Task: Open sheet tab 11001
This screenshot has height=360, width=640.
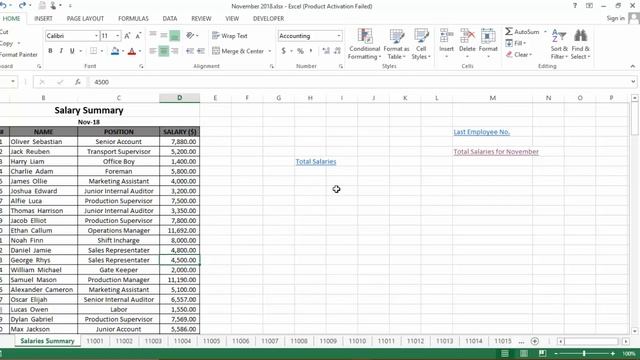Action: click(95, 341)
